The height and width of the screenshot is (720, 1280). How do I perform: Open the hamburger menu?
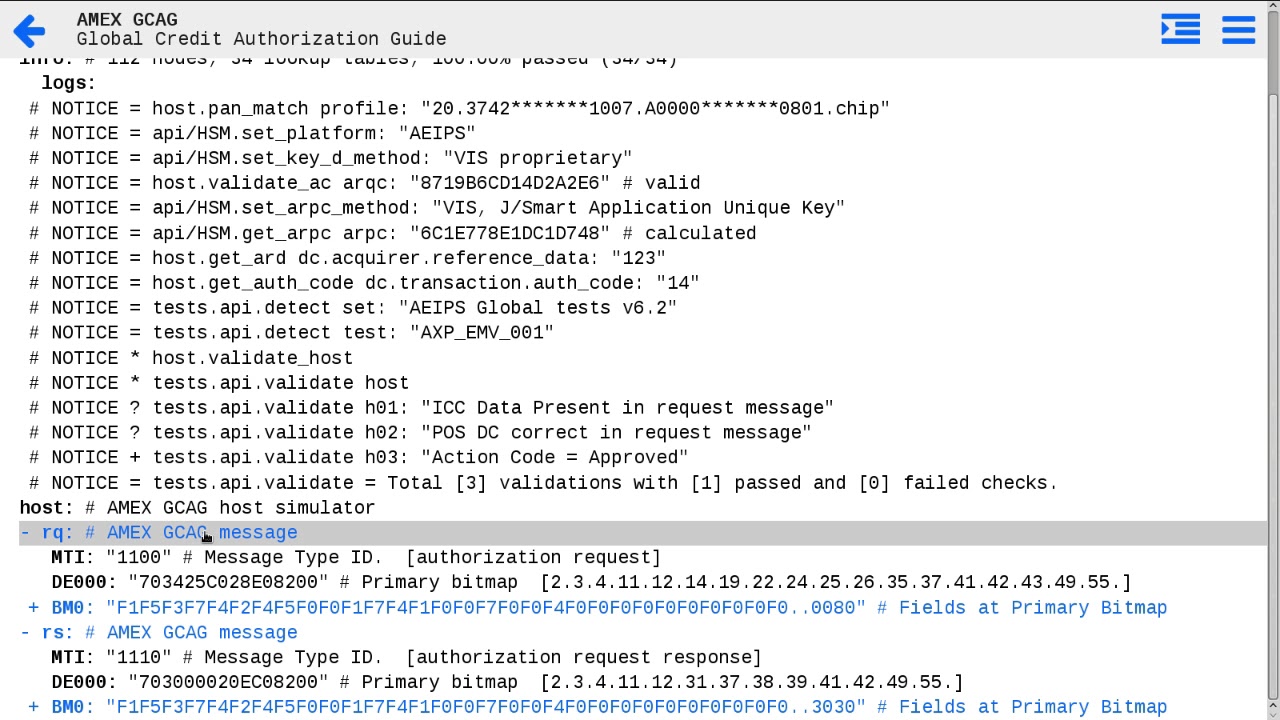pos(1238,30)
